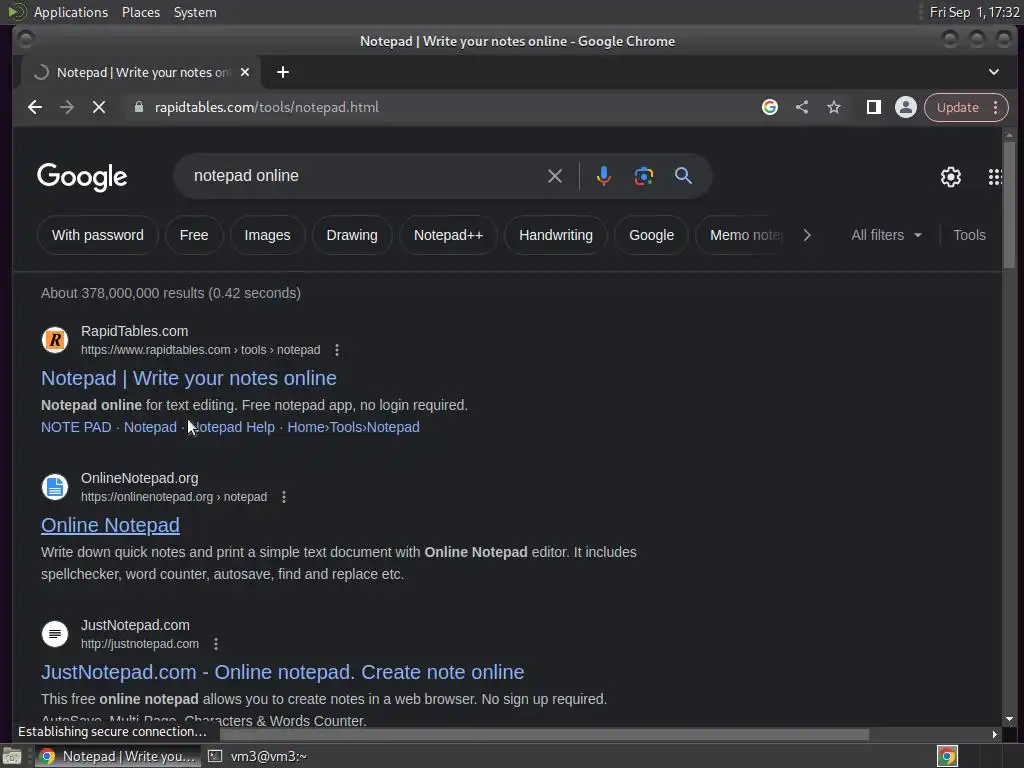Click the site security lock icon
1024x768 pixels.
(x=138, y=107)
